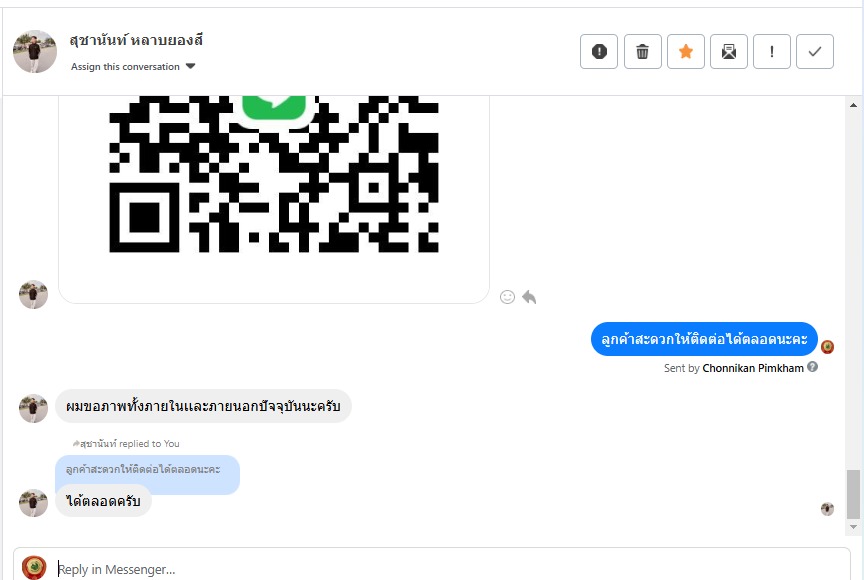Screen dimensions: 864x580
Task: Open customer name in conversation header
Action: coord(137,40)
